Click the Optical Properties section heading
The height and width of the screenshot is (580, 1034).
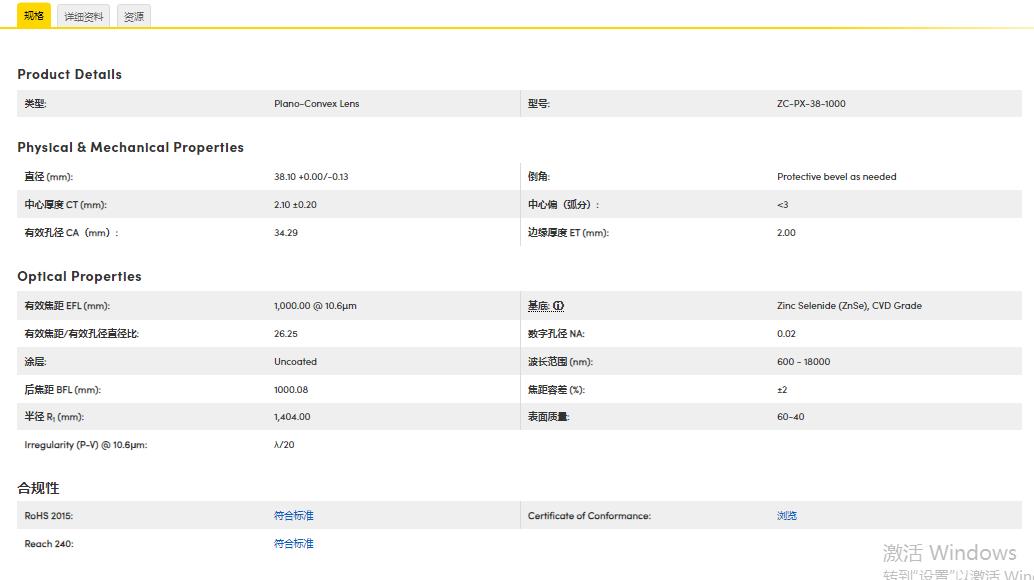click(79, 276)
